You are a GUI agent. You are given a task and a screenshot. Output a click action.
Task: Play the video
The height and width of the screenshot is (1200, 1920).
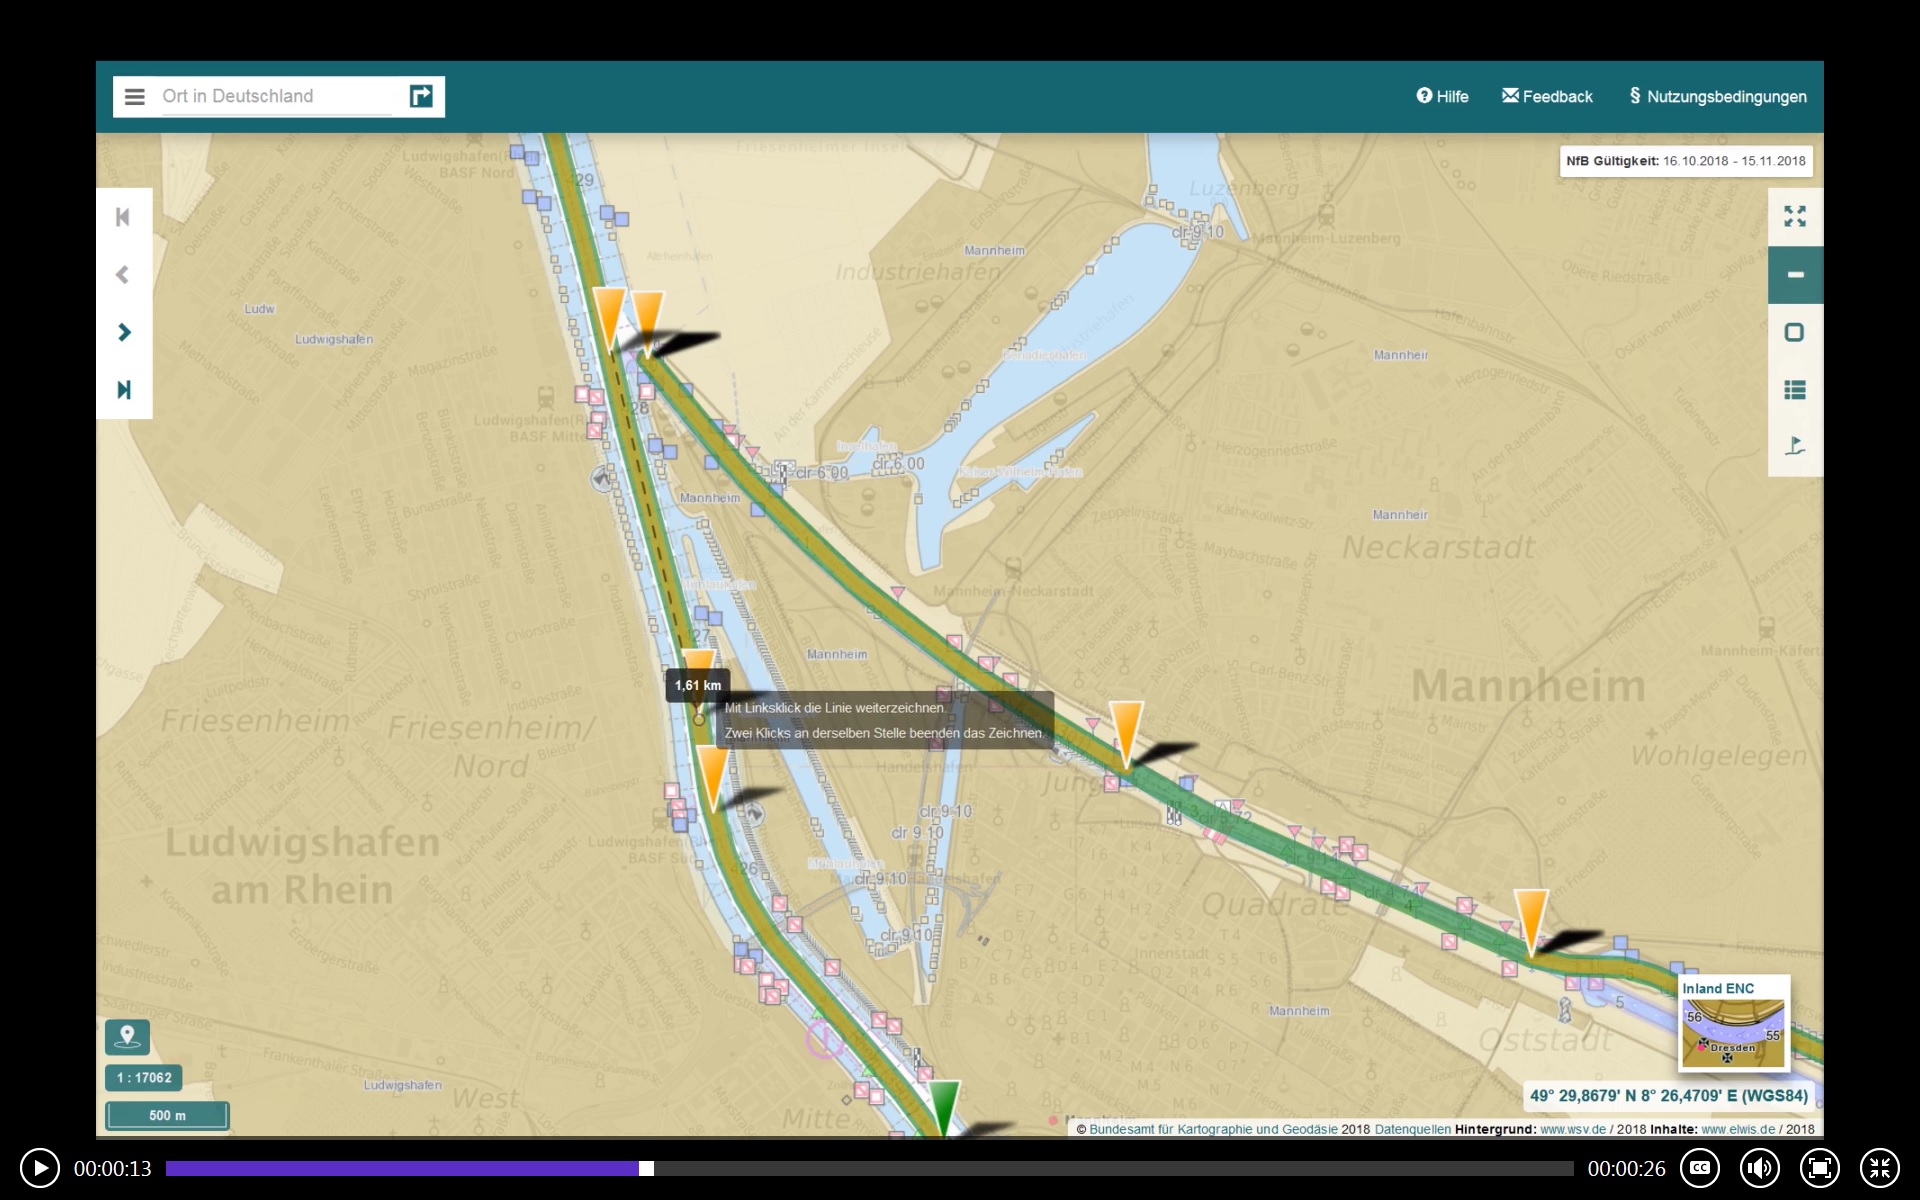pos(40,1168)
